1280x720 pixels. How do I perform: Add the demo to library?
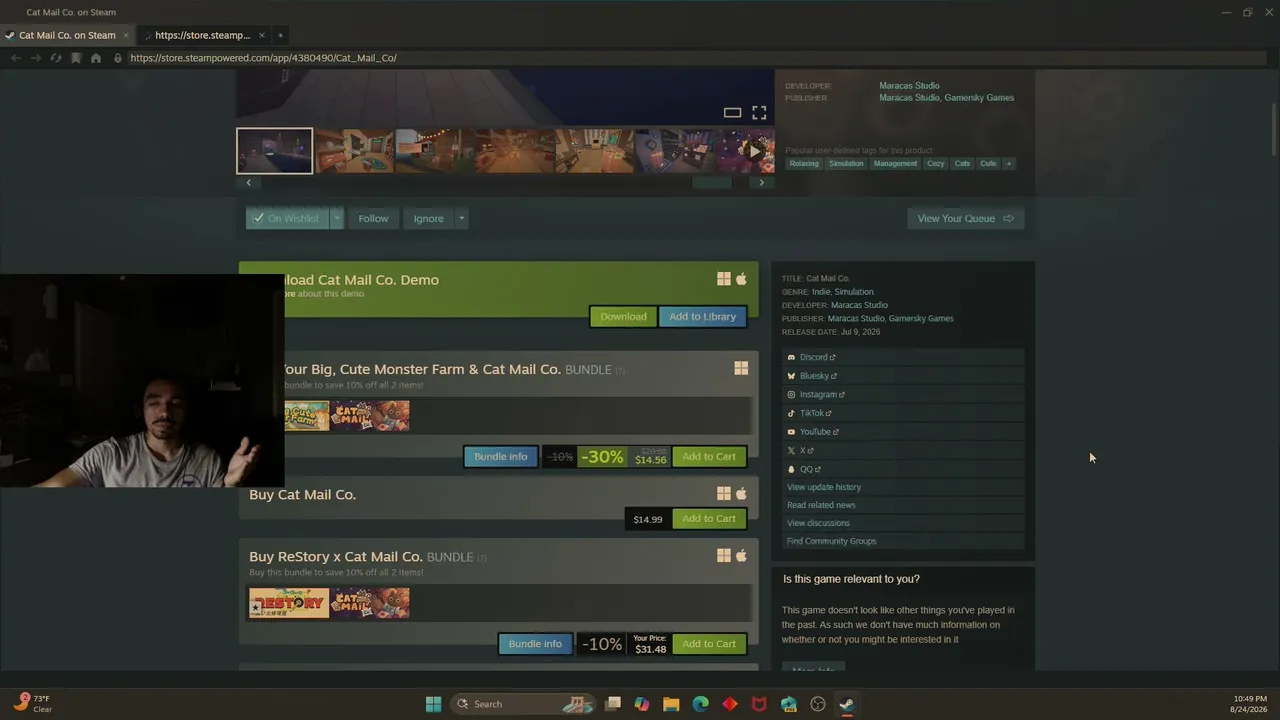(x=702, y=316)
